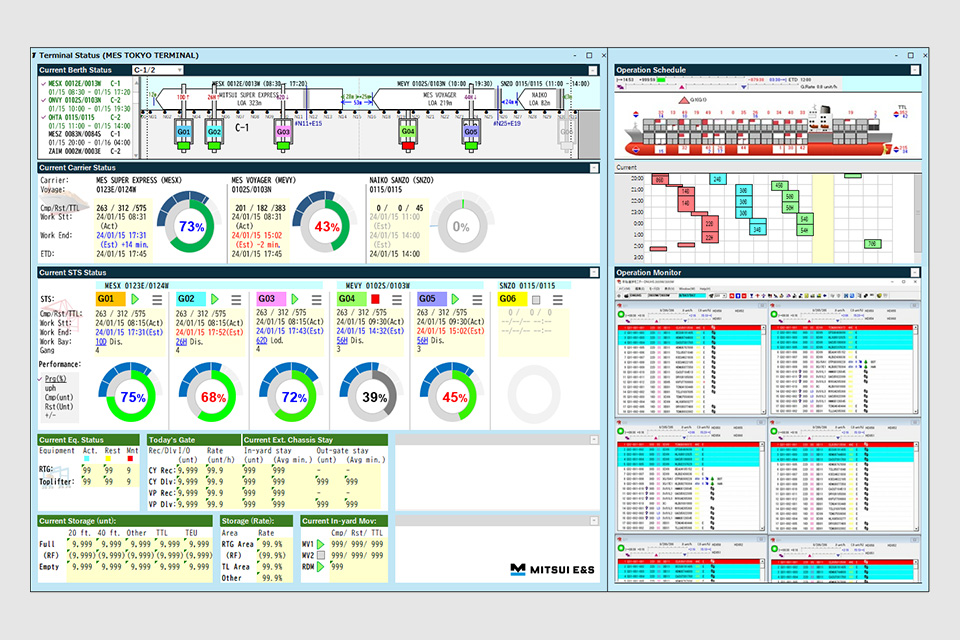
Task: Open the C-1/2 berth dropdown
Action: tap(158, 70)
